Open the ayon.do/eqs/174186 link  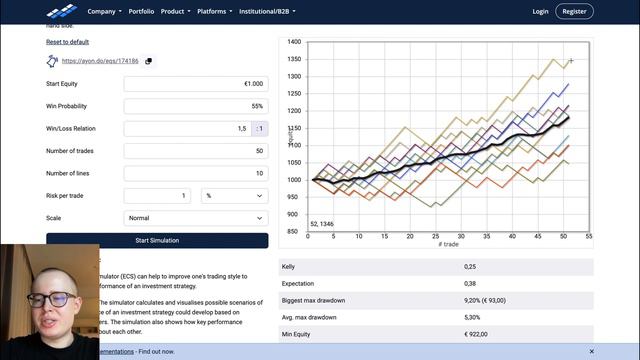100,61
